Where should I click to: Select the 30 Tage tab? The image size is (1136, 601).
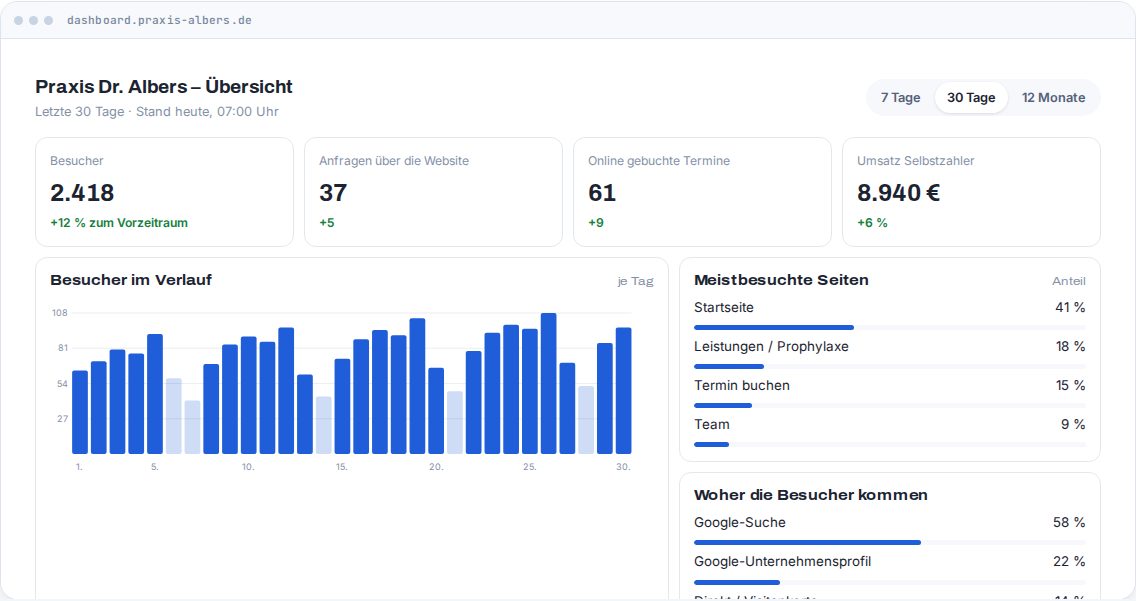pos(971,98)
